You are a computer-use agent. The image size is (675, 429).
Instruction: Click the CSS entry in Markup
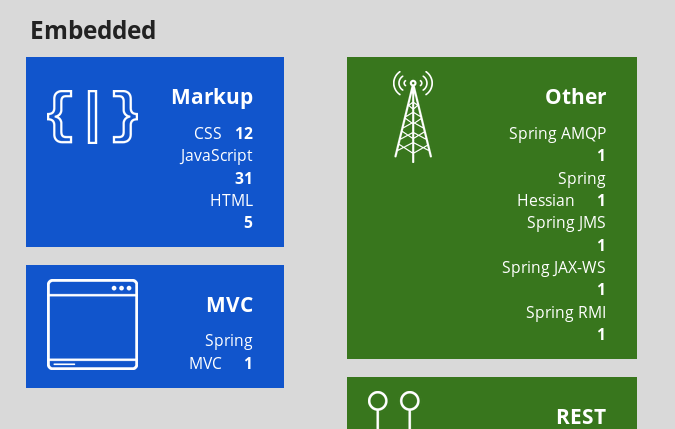208,133
